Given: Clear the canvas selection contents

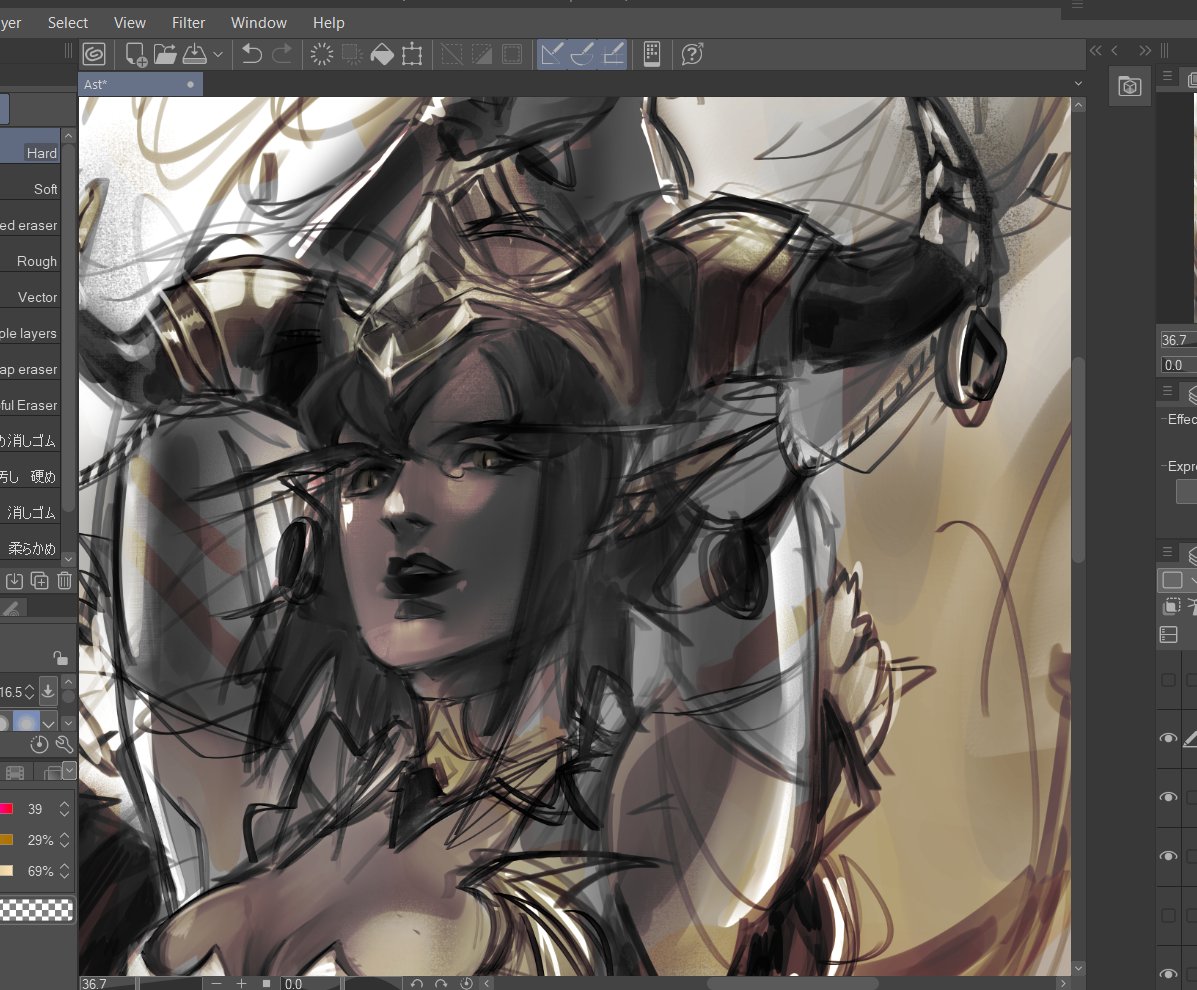Looking at the screenshot, I should pyautogui.click(x=322, y=54).
